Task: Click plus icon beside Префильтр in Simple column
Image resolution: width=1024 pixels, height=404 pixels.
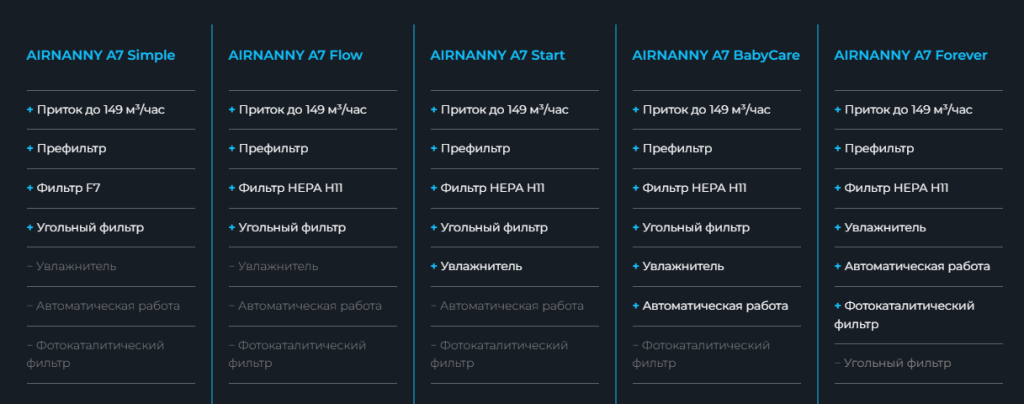Action: (x=30, y=149)
